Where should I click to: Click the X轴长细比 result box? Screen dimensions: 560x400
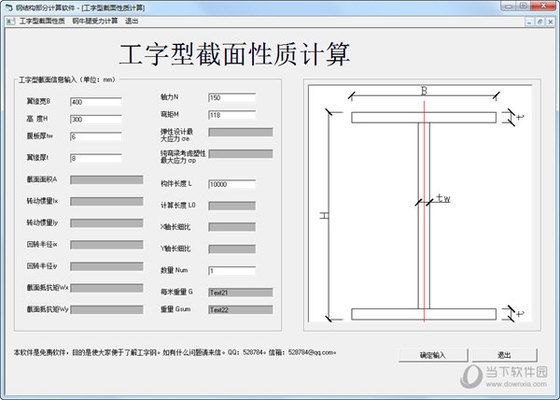coord(232,227)
